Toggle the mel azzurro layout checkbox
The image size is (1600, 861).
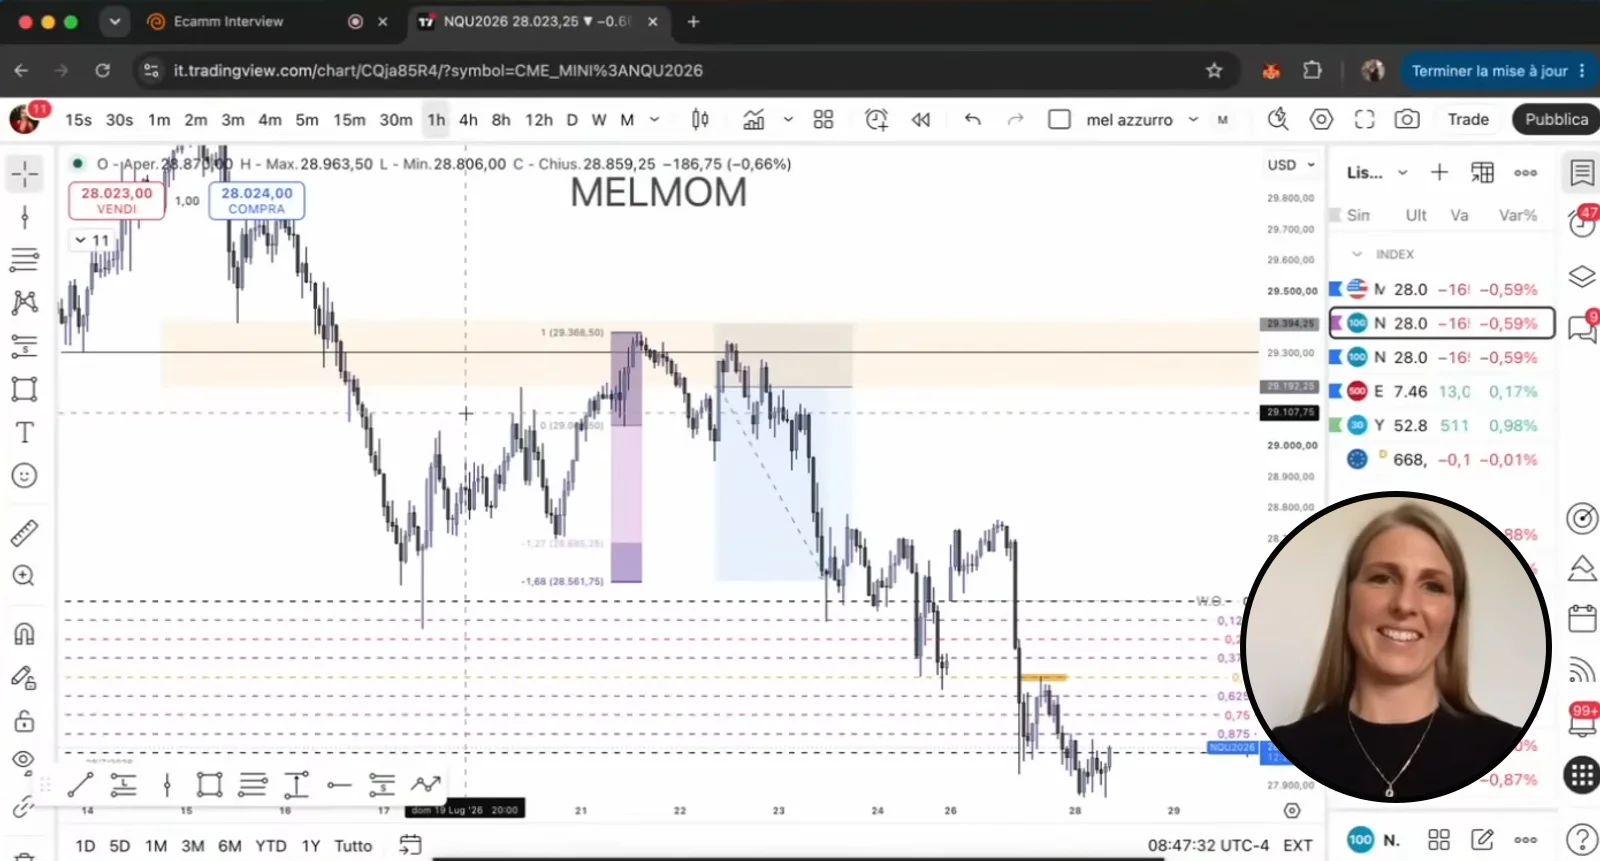(x=1059, y=120)
